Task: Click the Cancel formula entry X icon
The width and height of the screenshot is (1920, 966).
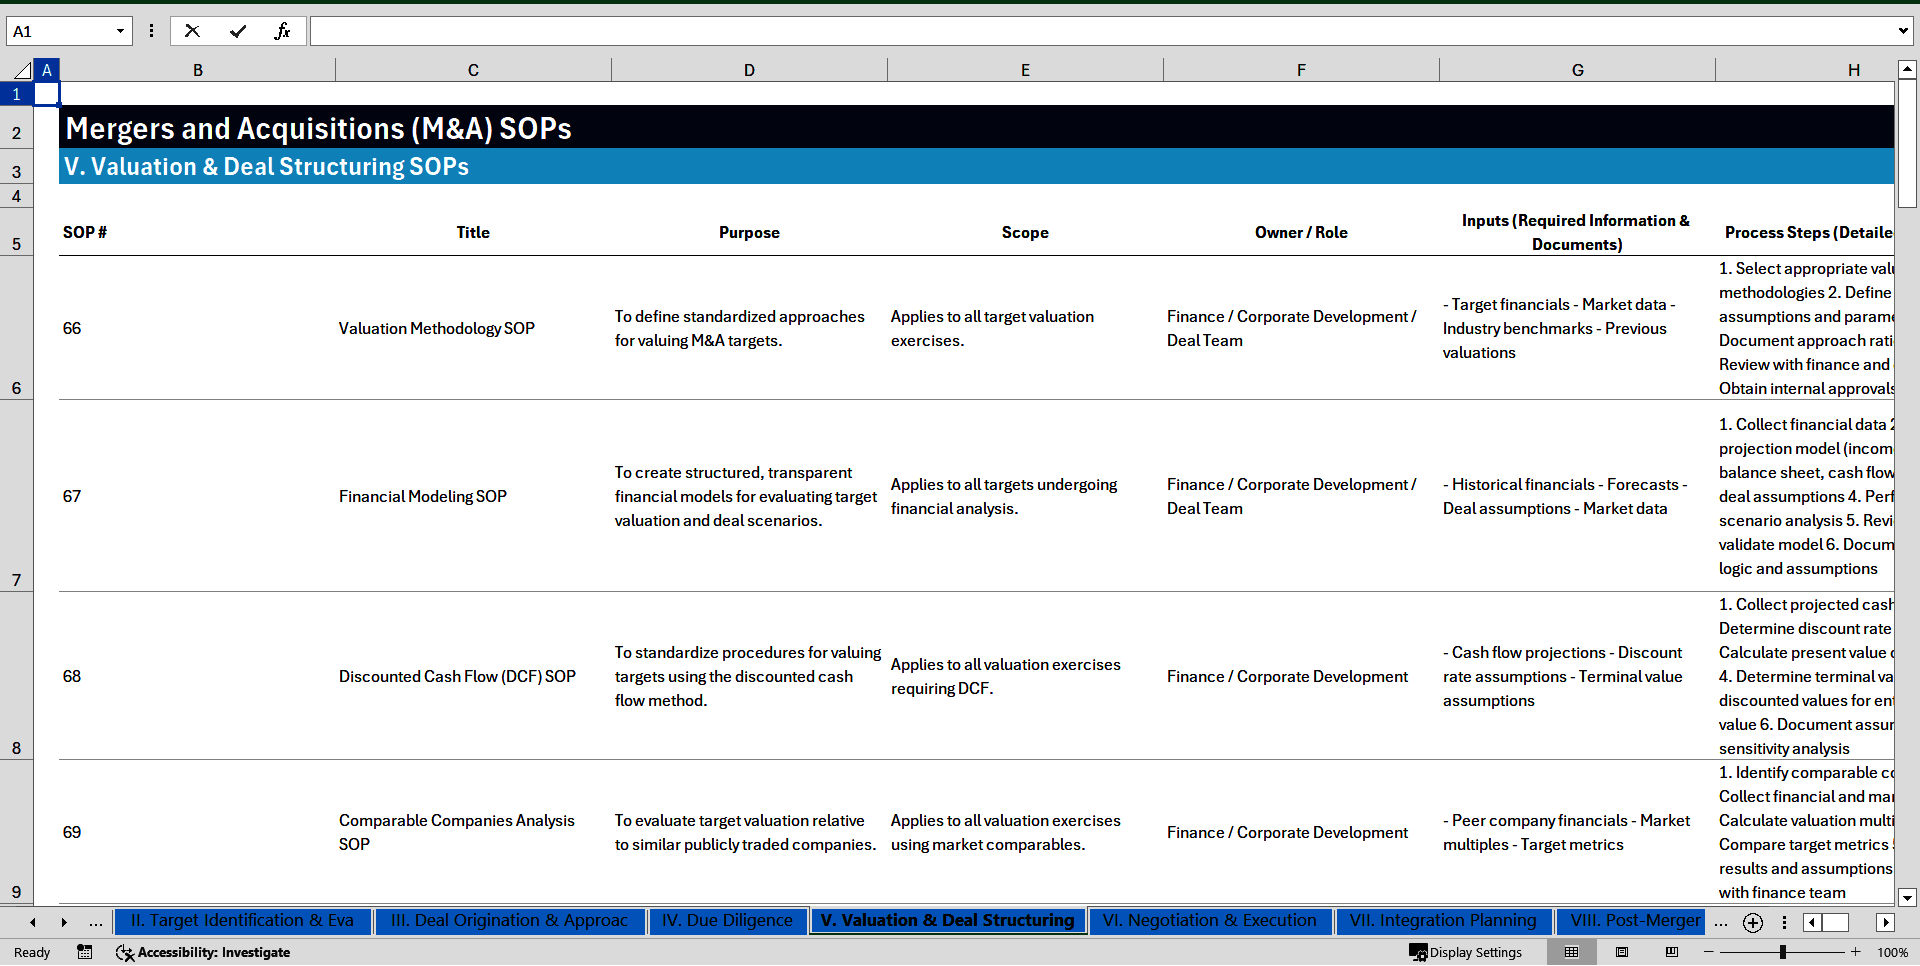Action: 192,31
